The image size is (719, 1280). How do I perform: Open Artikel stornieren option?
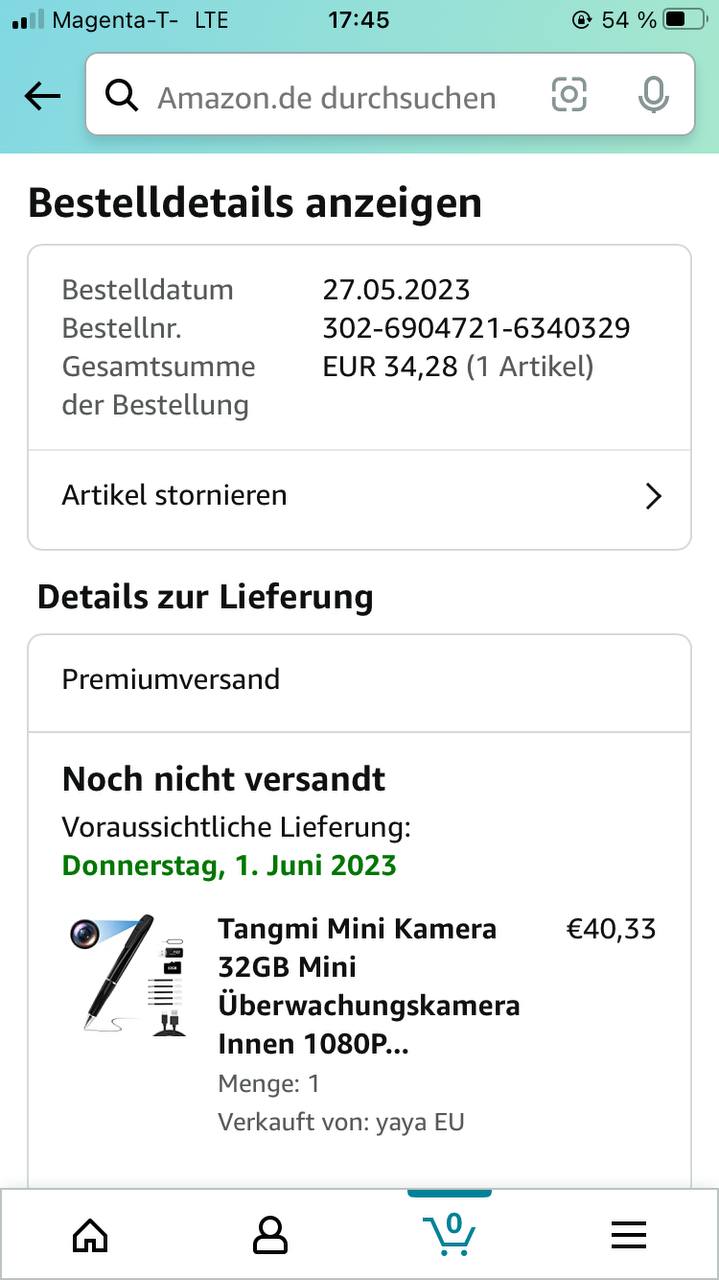(x=175, y=495)
